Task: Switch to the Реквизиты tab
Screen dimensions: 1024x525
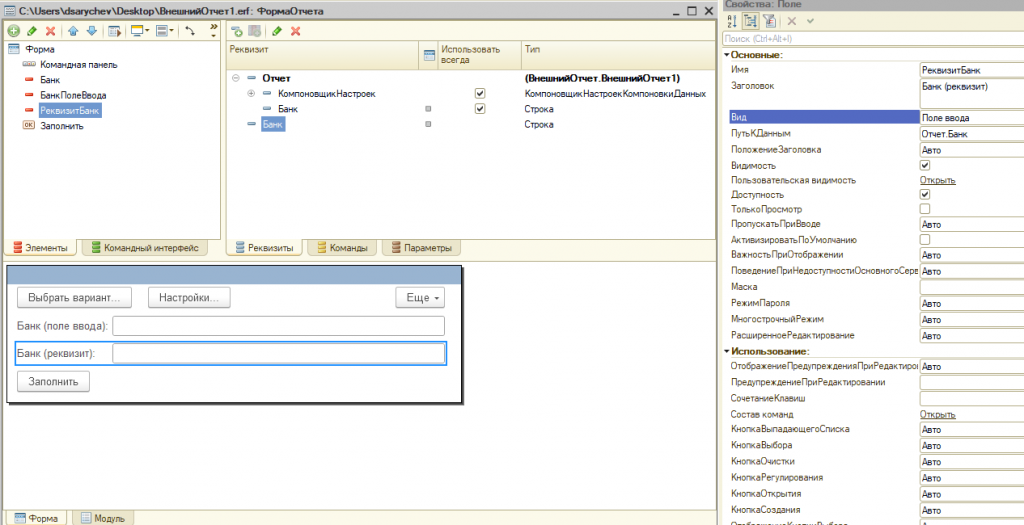Action: click(x=264, y=247)
